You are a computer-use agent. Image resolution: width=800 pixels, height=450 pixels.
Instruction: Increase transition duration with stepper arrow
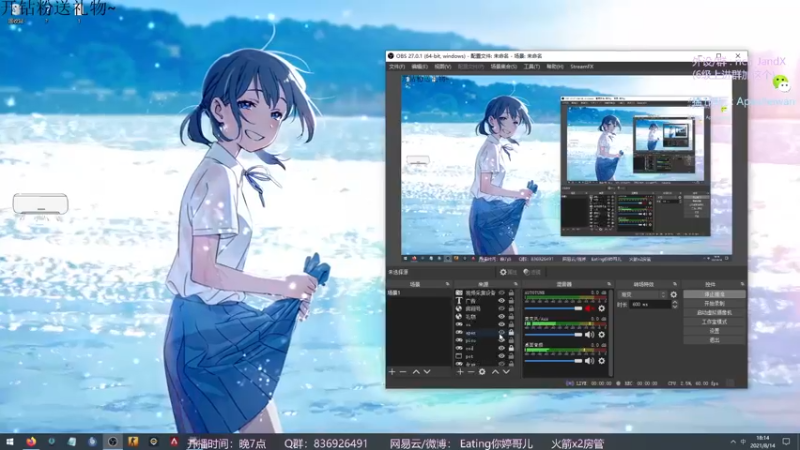click(x=674, y=303)
